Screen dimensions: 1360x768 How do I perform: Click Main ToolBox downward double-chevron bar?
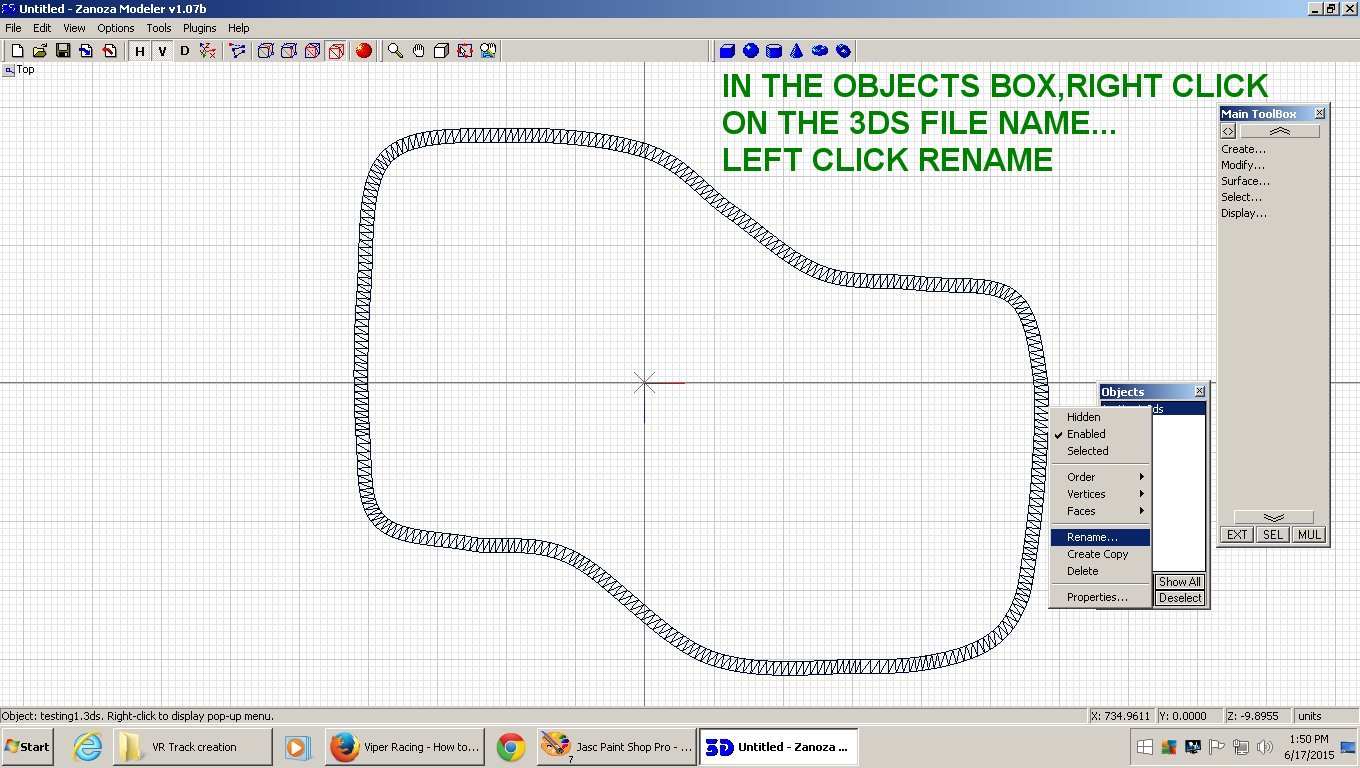tap(1273, 517)
